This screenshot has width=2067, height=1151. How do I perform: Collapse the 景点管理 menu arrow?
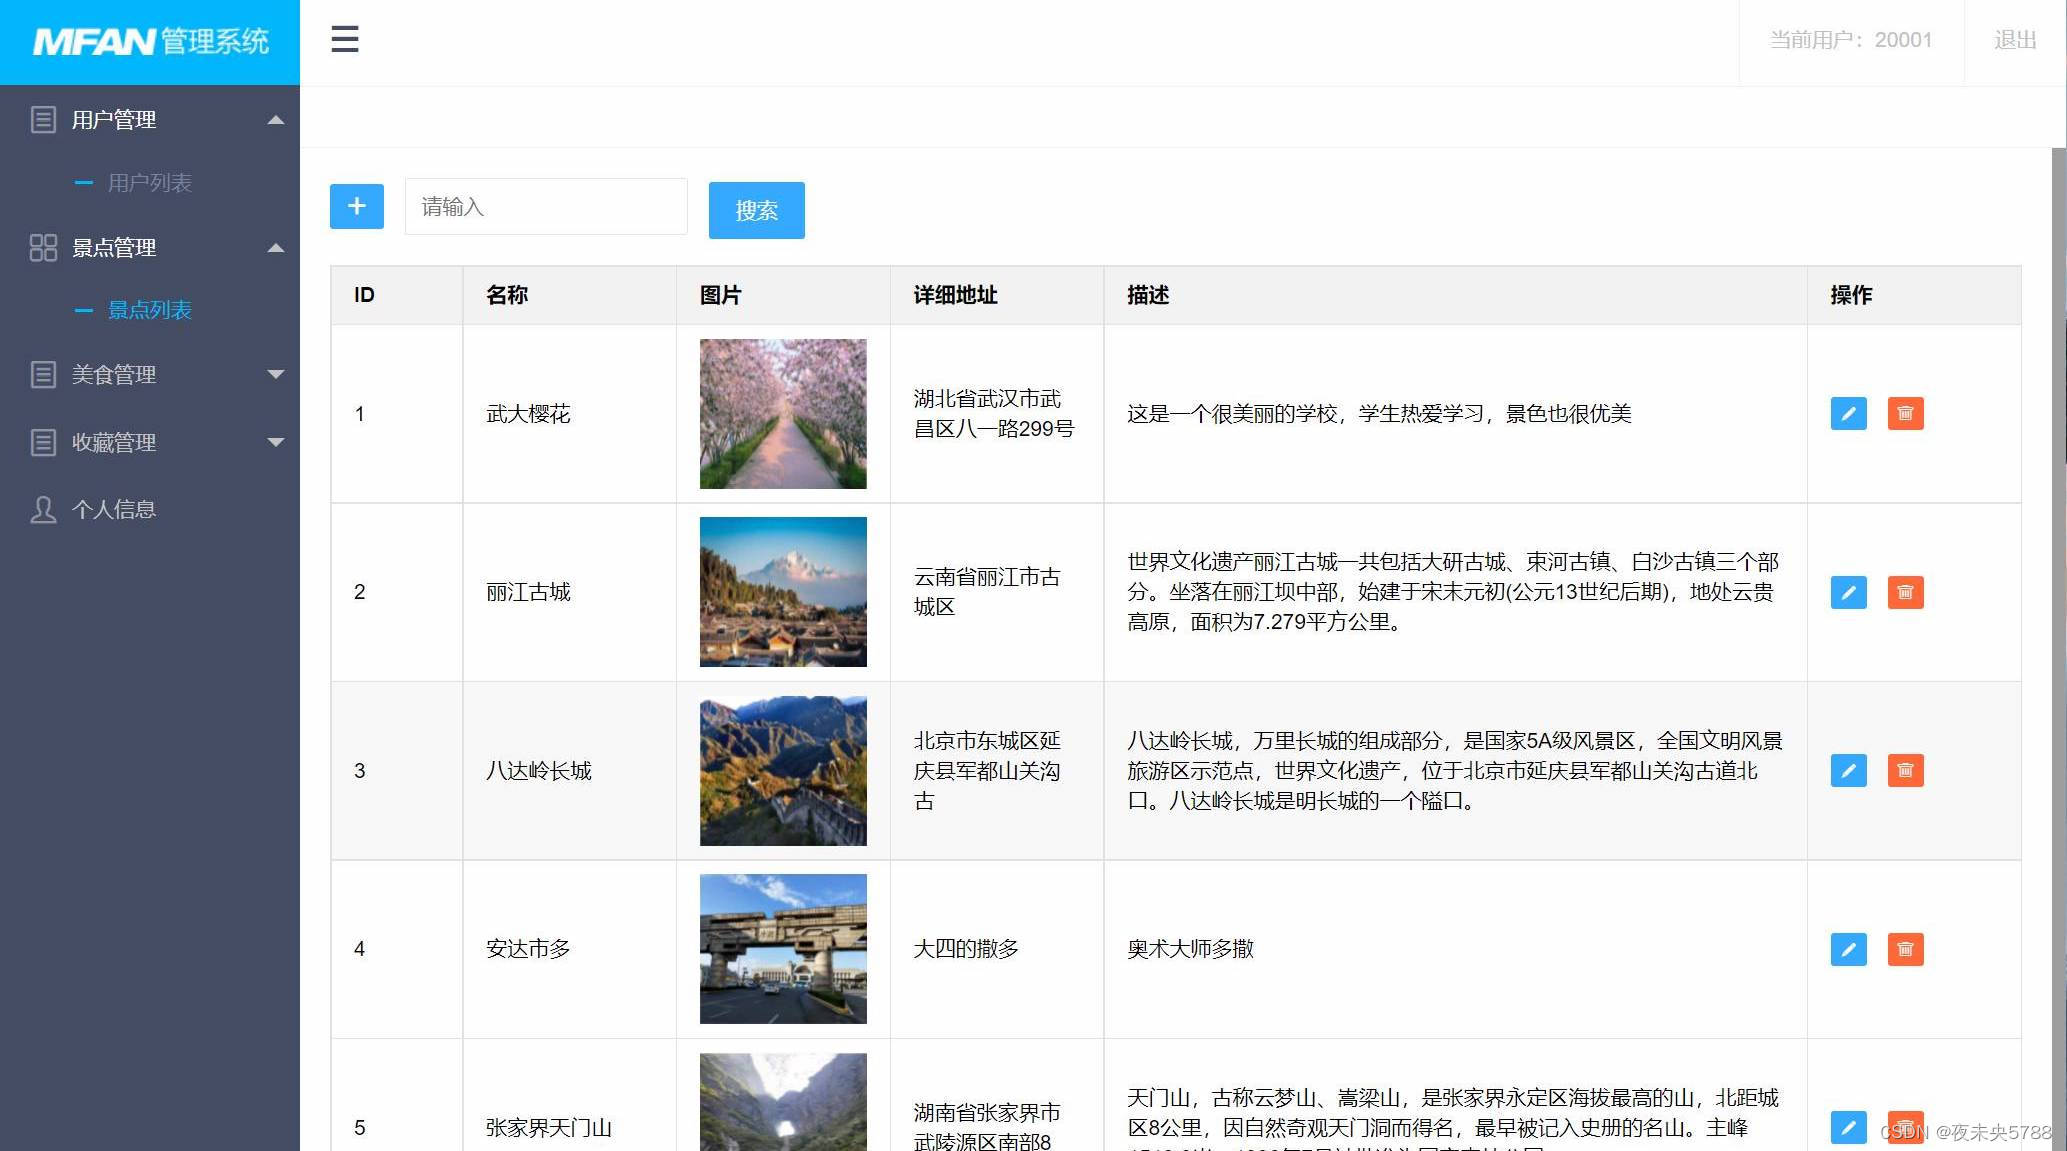[276, 248]
